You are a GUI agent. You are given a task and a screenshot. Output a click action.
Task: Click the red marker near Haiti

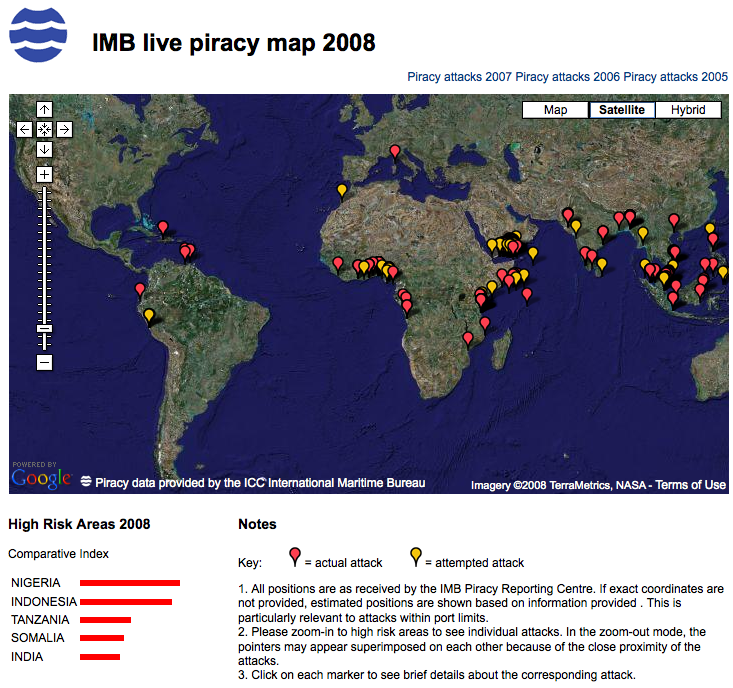tap(163, 229)
